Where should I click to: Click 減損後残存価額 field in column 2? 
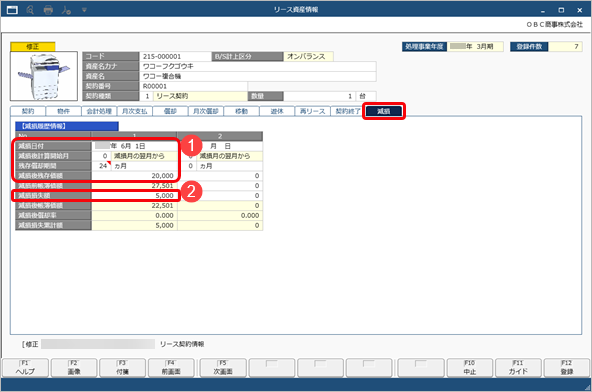click(x=220, y=176)
